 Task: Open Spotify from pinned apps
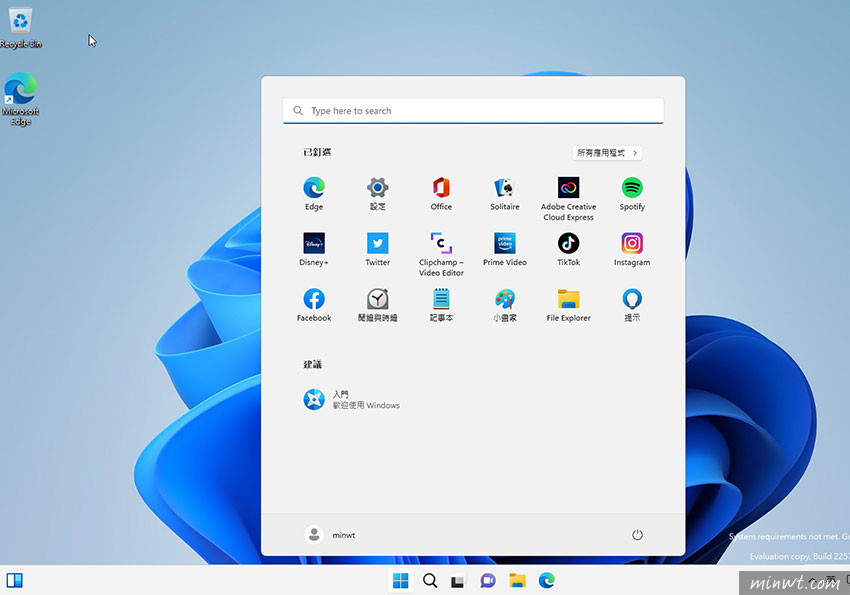(632, 193)
